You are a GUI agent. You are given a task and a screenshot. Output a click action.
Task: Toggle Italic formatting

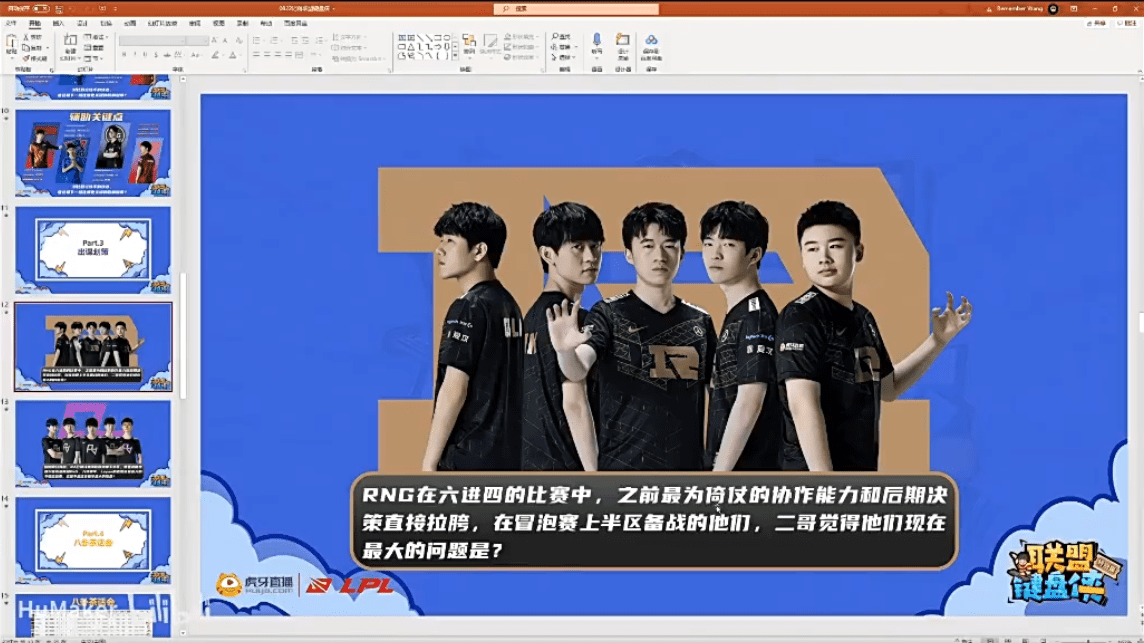[x=134, y=55]
